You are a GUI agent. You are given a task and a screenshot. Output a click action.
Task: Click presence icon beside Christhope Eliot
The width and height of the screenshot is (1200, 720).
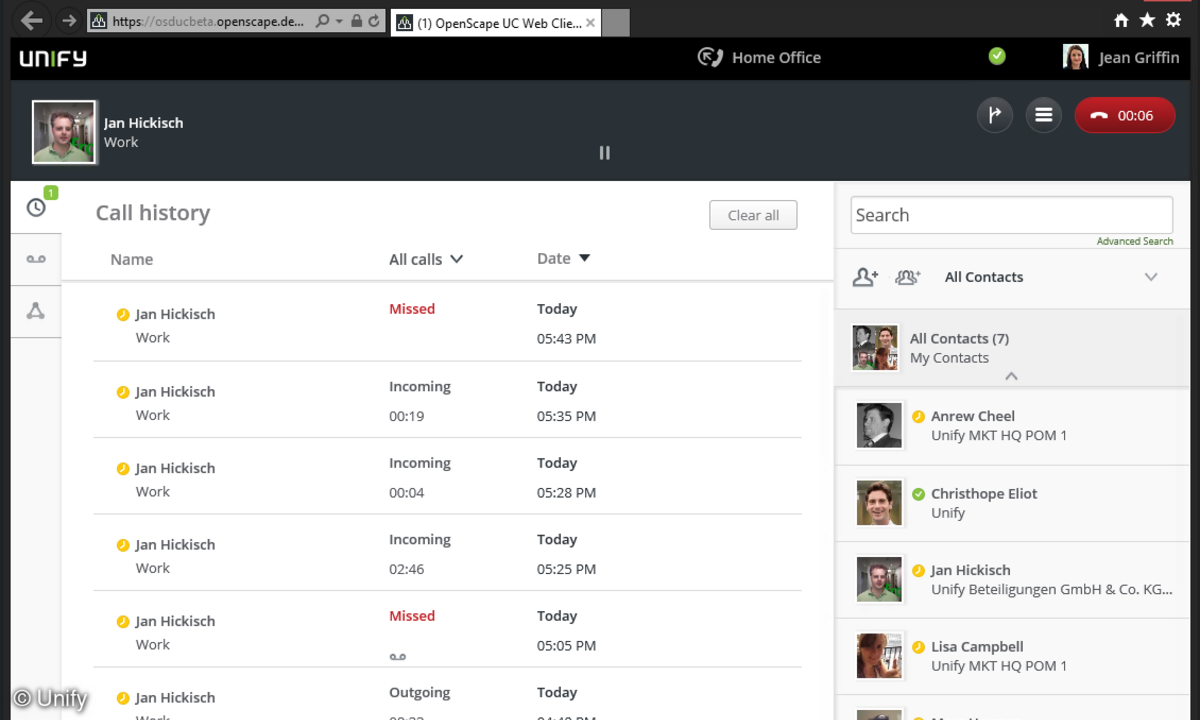(x=918, y=494)
